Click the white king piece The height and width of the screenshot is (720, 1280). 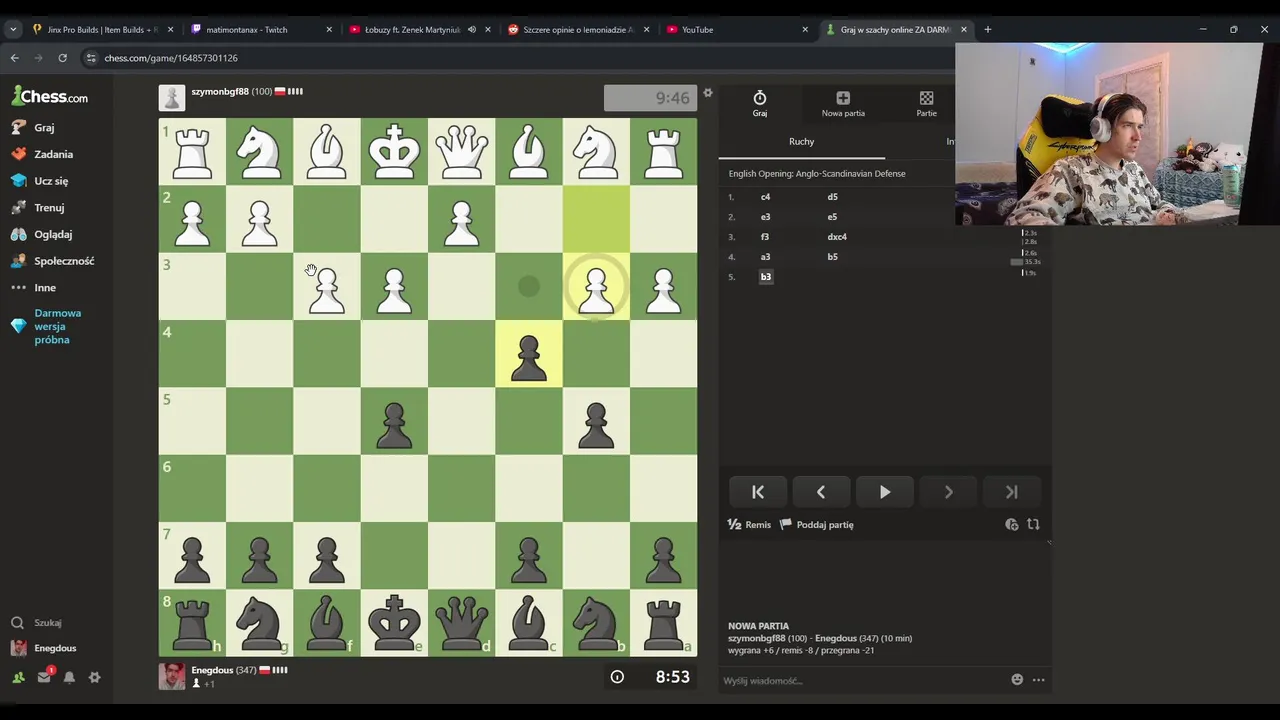point(394,152)
